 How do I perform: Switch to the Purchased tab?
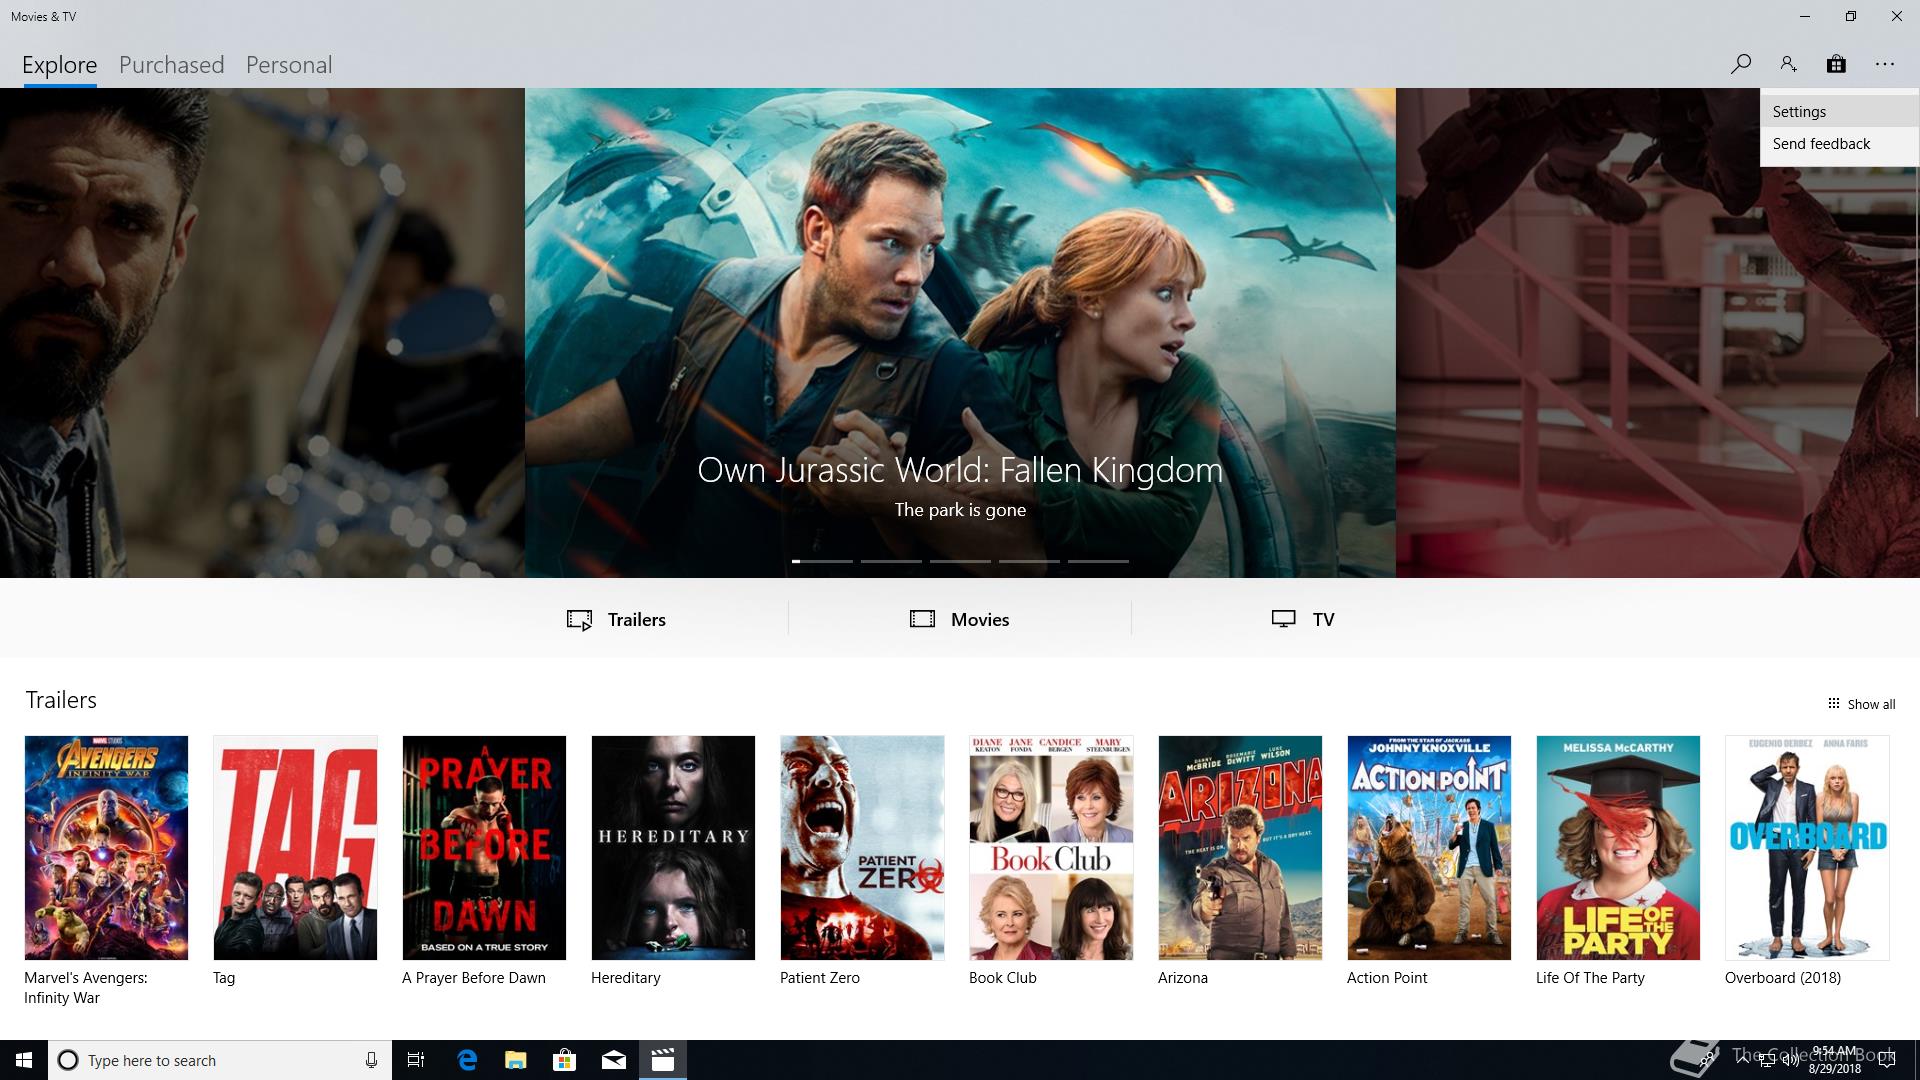(171, 65)
